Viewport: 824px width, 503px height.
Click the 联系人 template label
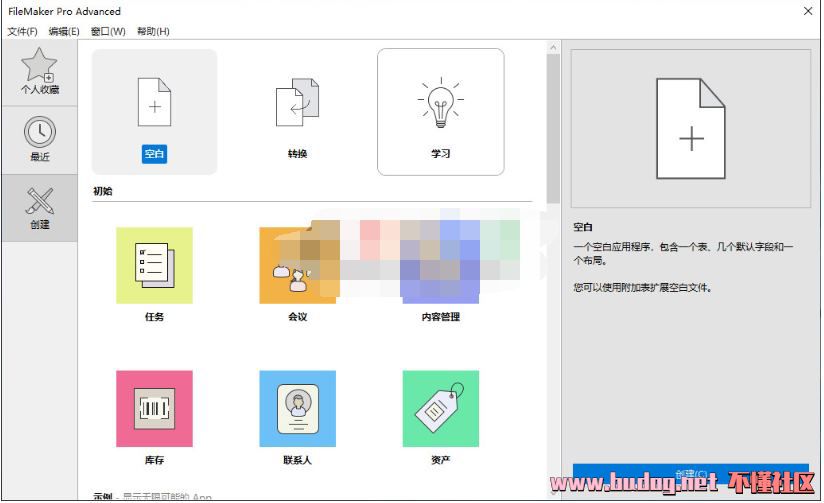click(297, 460)
